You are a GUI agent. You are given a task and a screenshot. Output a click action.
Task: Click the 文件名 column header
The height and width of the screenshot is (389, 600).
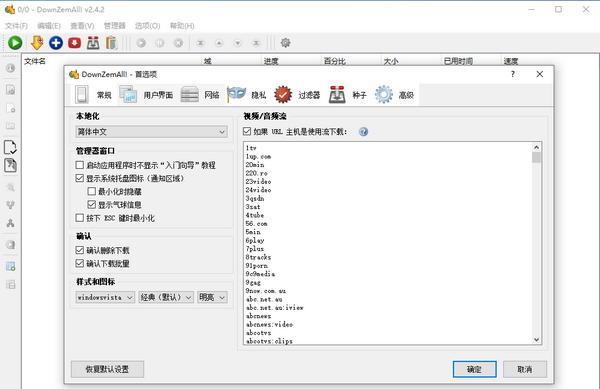pyautogui.click(x=35, y=61)
